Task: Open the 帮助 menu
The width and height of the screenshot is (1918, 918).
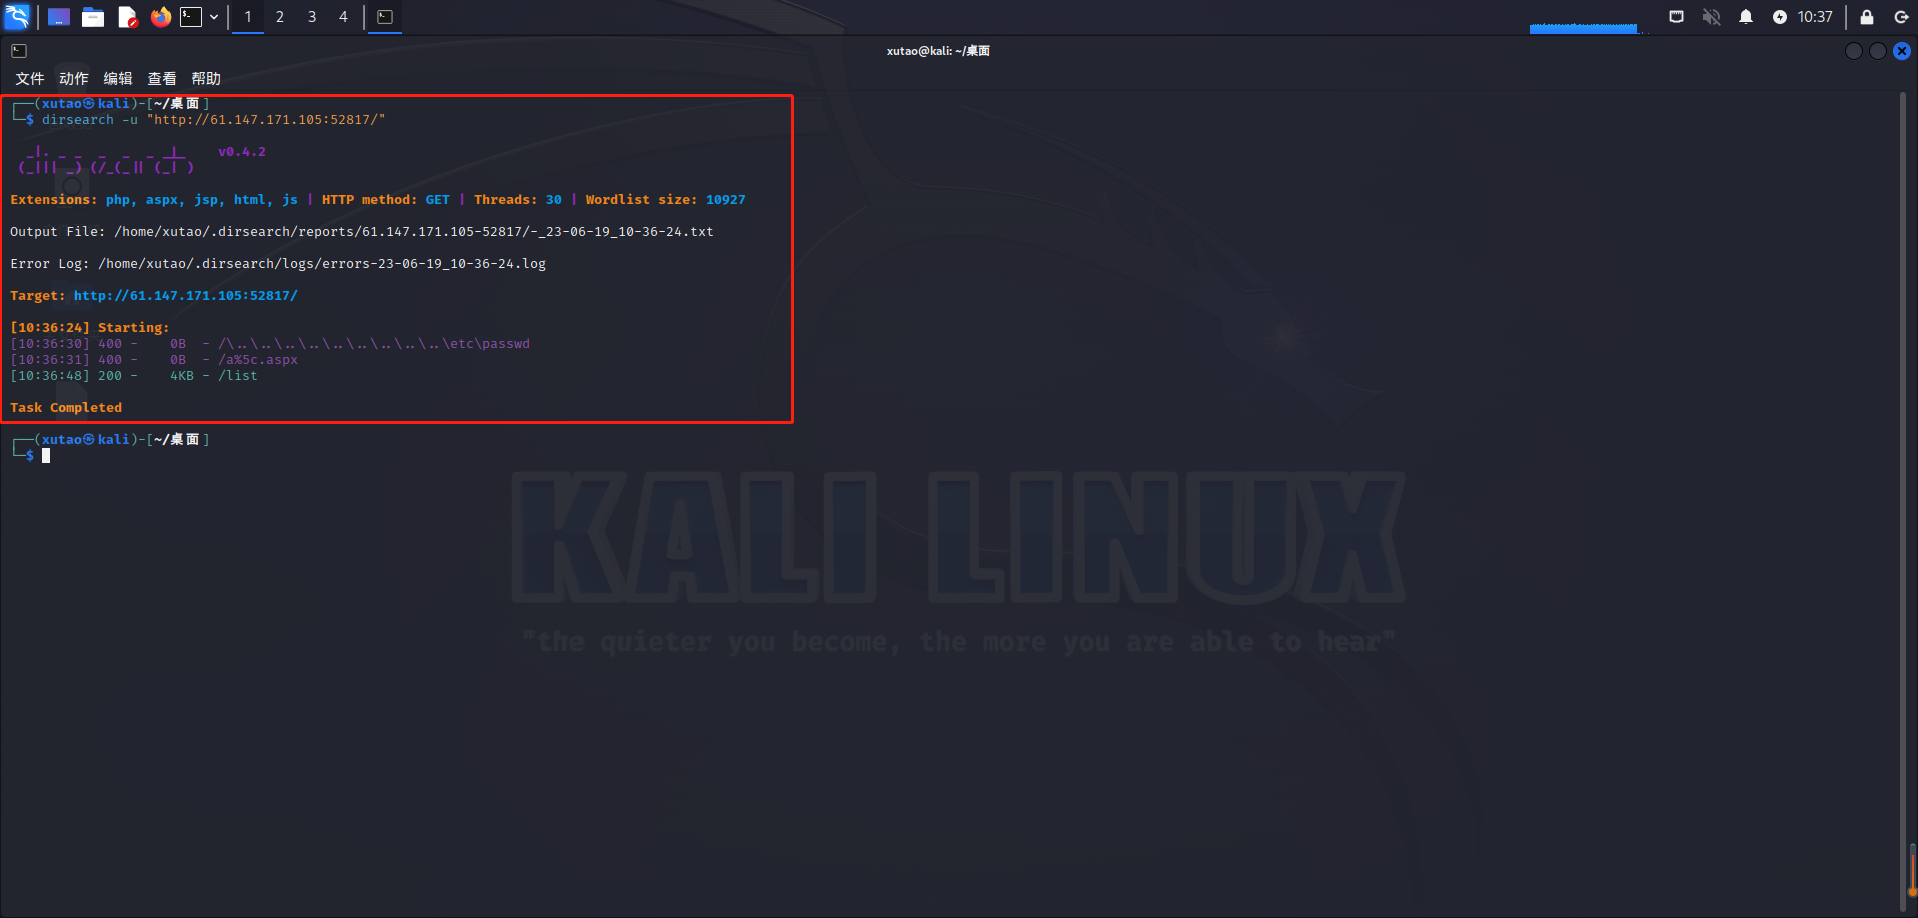Action: click(206, 79)
